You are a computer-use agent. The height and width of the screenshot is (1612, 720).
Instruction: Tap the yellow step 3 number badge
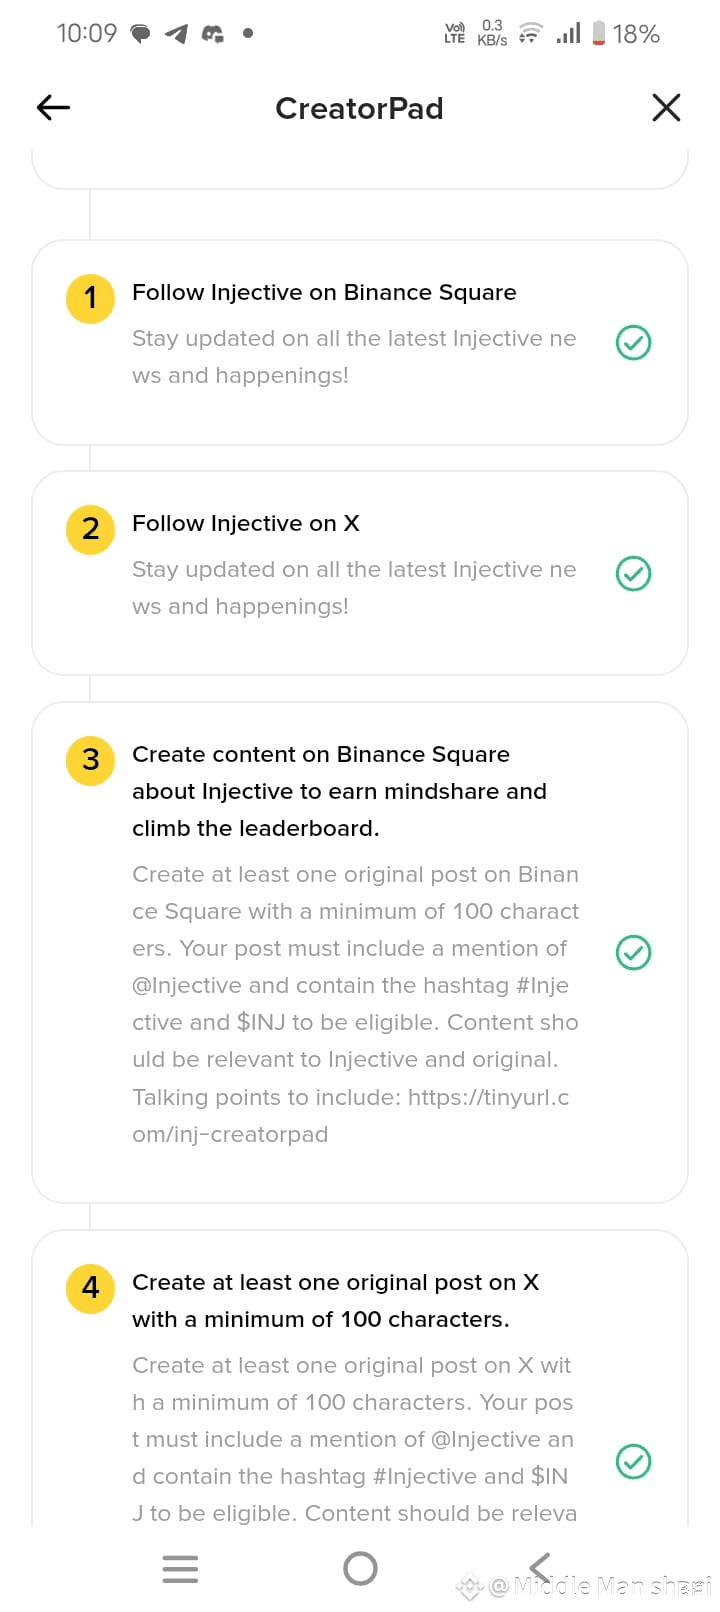(90, 759)
